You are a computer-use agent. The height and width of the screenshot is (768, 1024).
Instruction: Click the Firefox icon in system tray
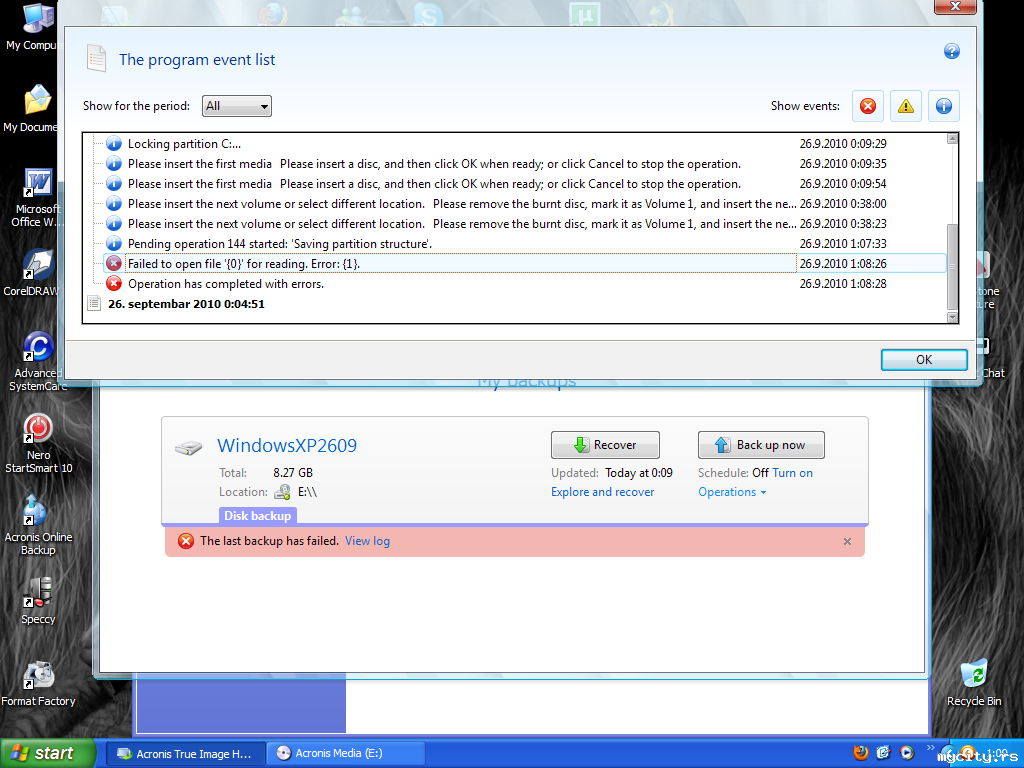pyautogui.click(x=861, y=753)
